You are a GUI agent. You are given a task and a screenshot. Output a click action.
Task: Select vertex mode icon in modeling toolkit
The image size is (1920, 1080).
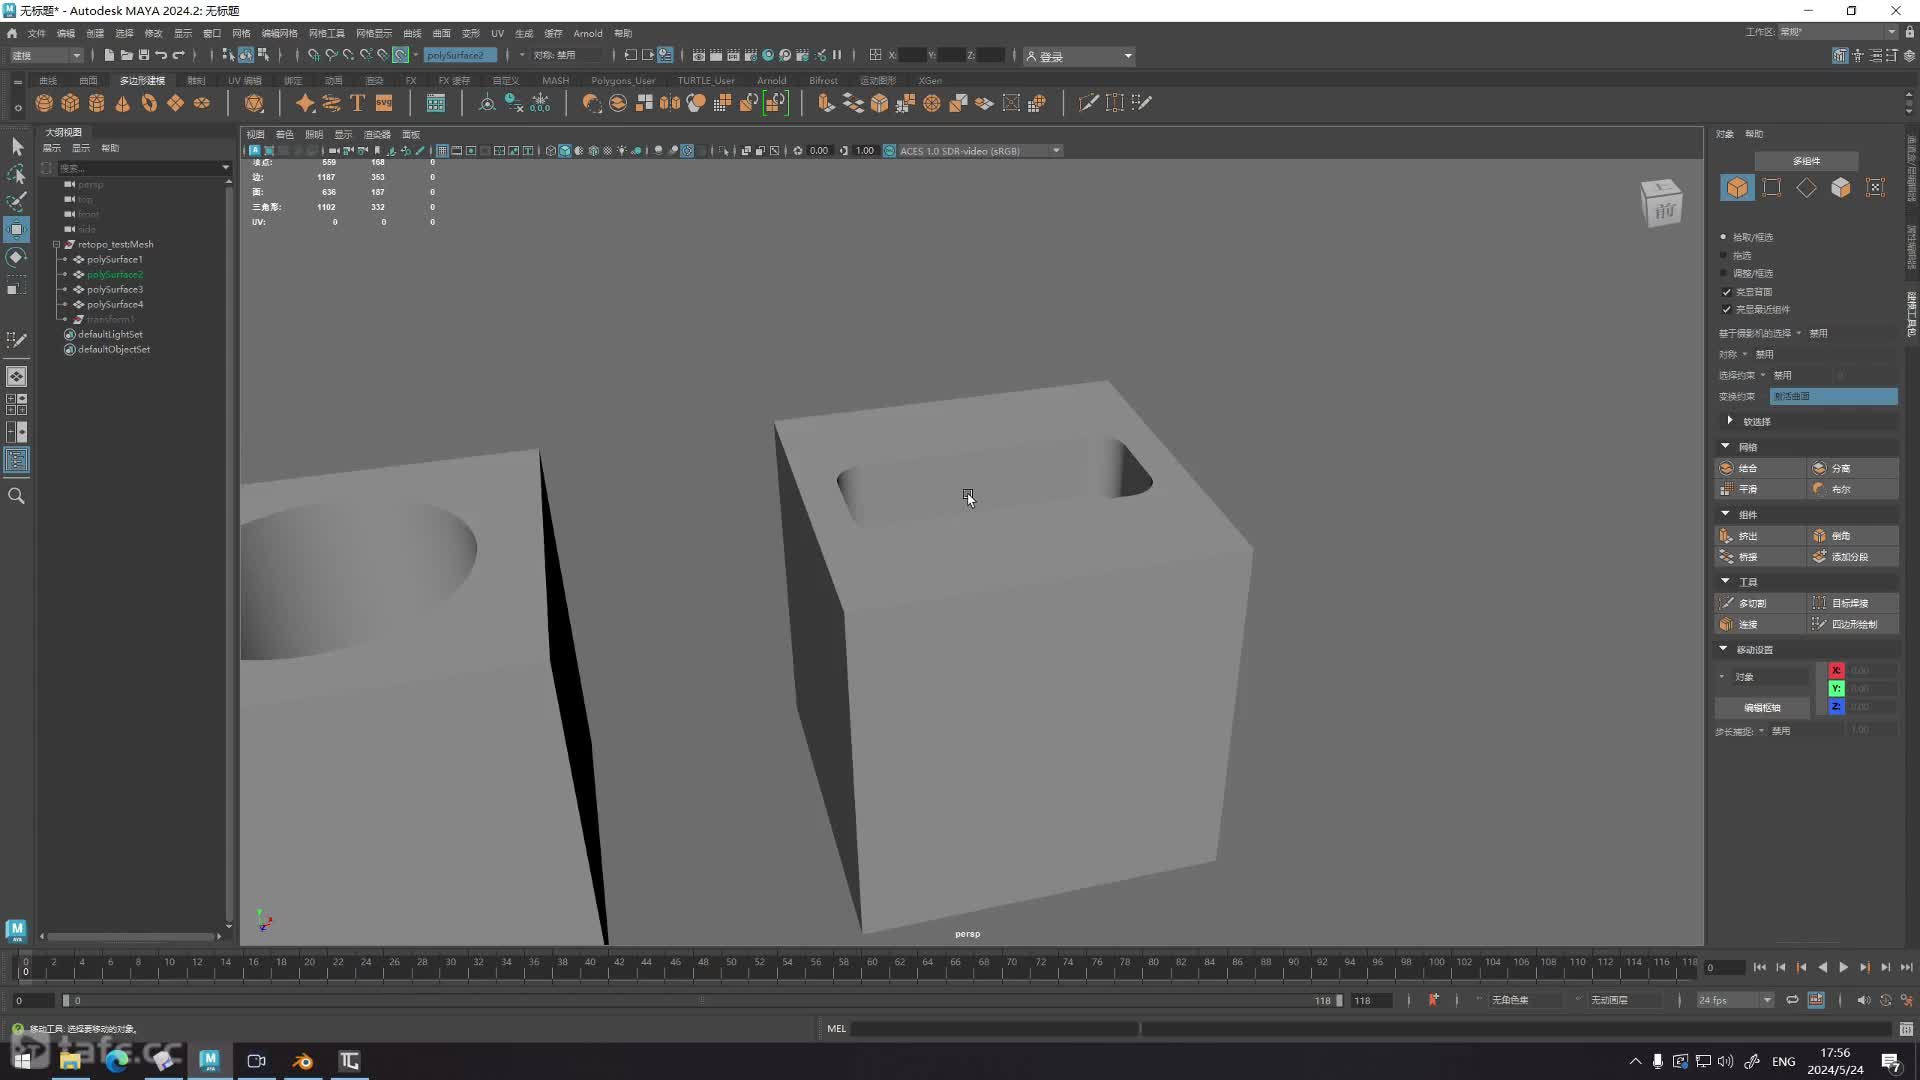pyautogui.click(x=1772, y=188)
